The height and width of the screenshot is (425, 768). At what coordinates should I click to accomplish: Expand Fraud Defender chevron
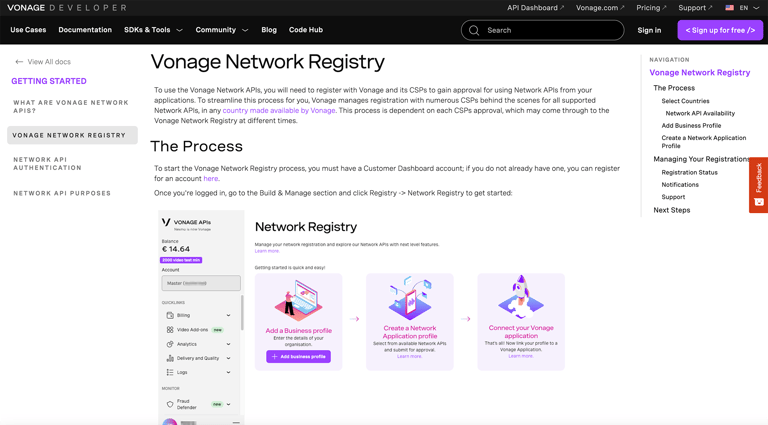[x=228, y=404]
